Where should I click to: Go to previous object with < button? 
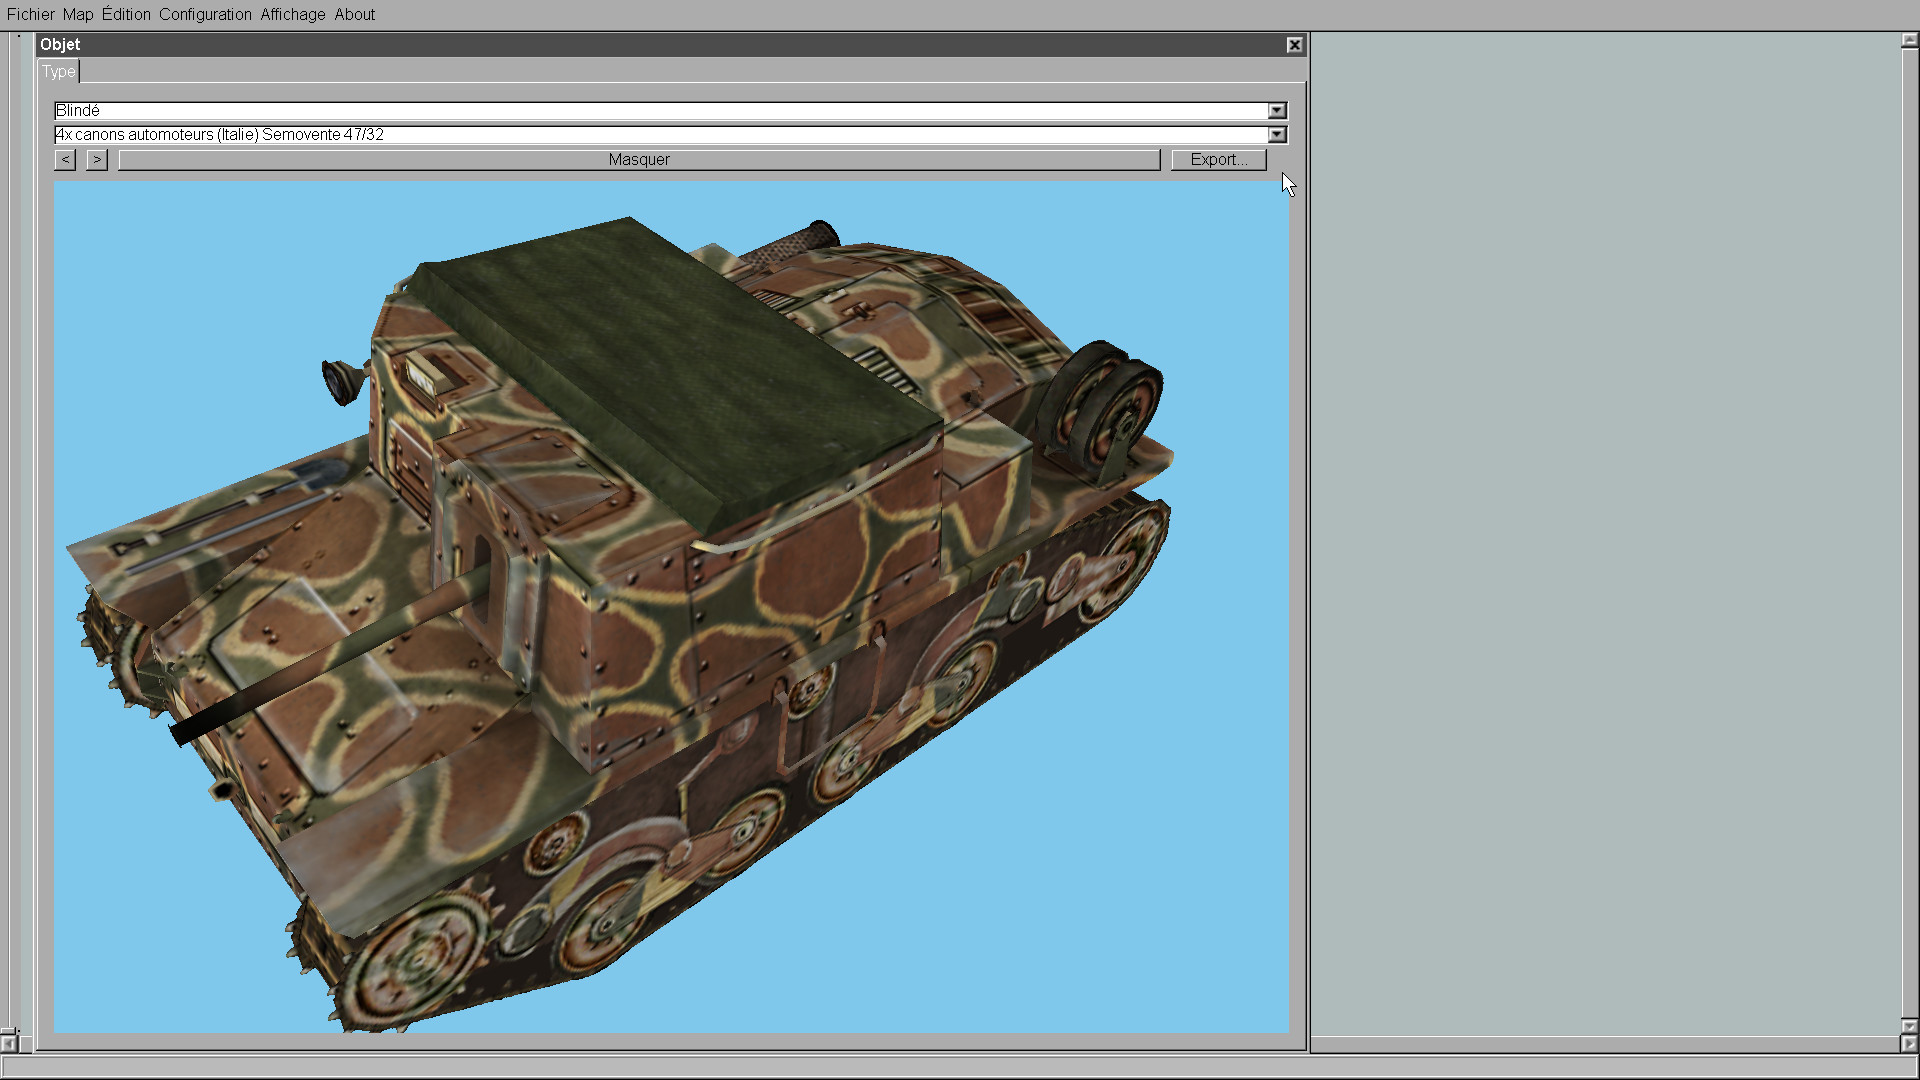[x=65, y=160]
